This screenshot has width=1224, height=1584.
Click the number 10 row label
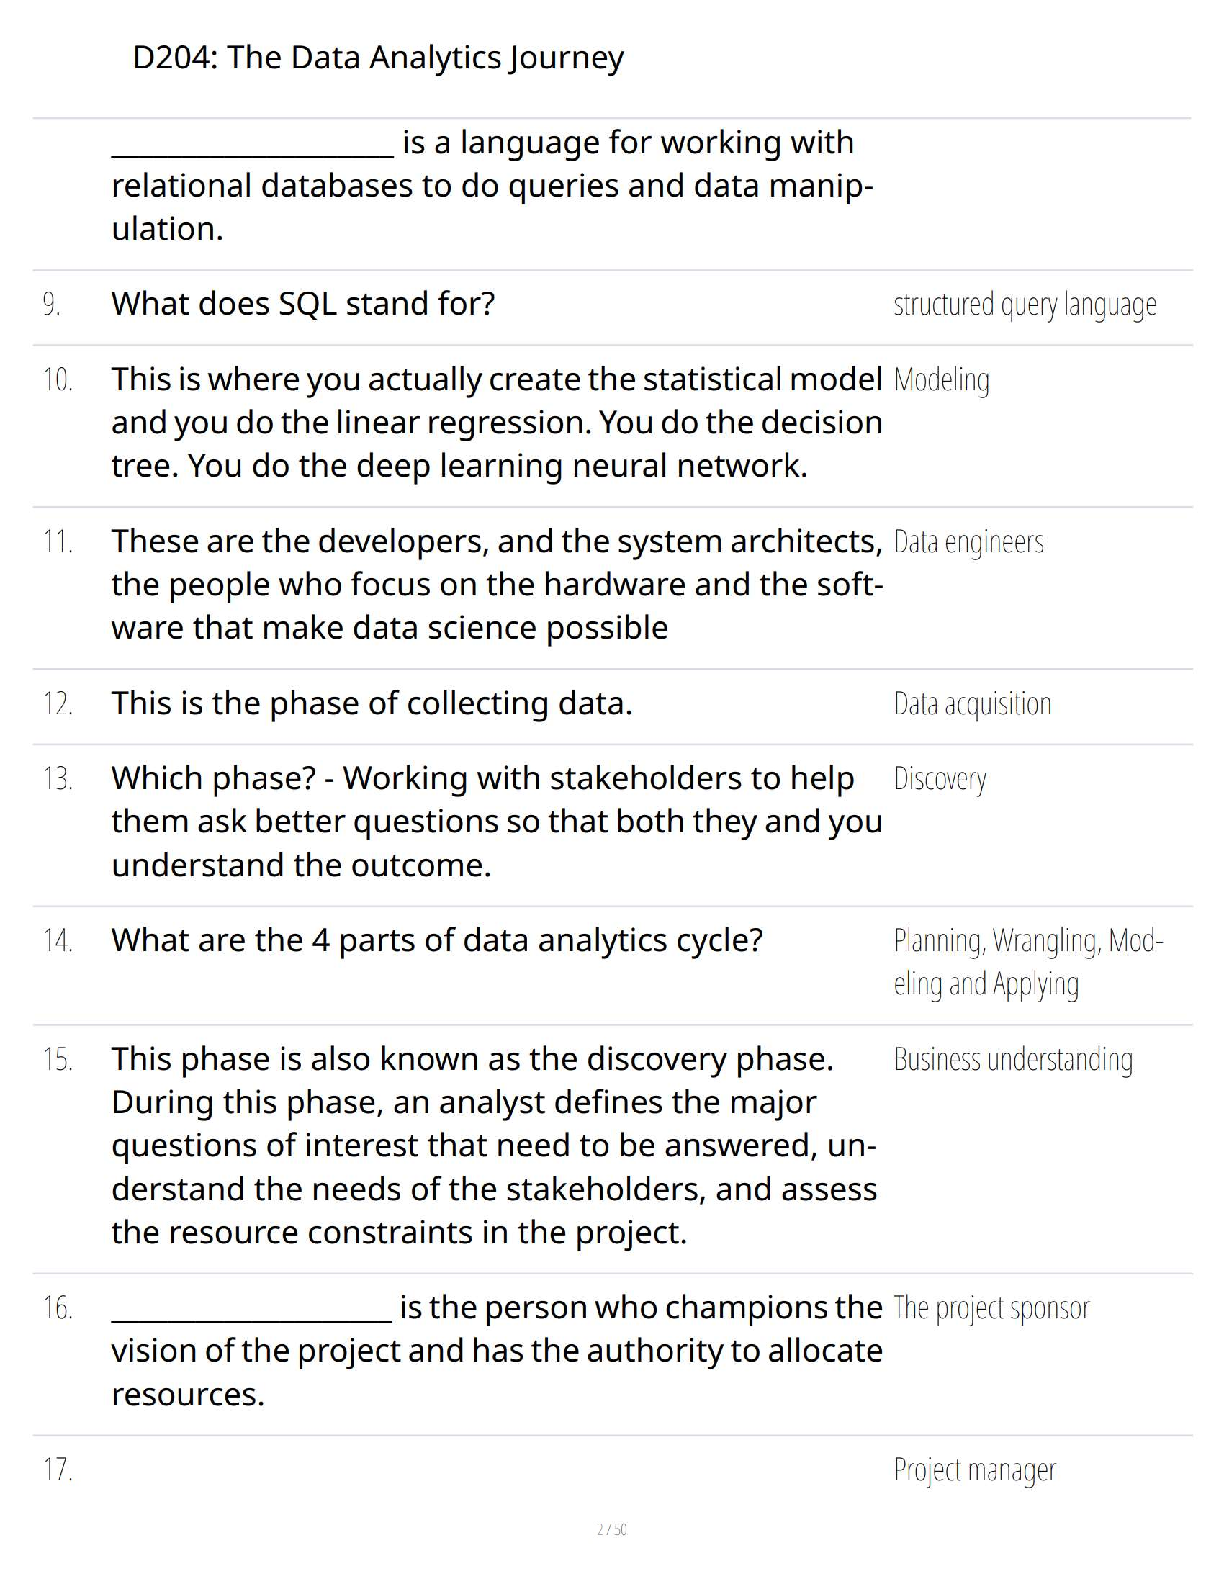[57, 380]
